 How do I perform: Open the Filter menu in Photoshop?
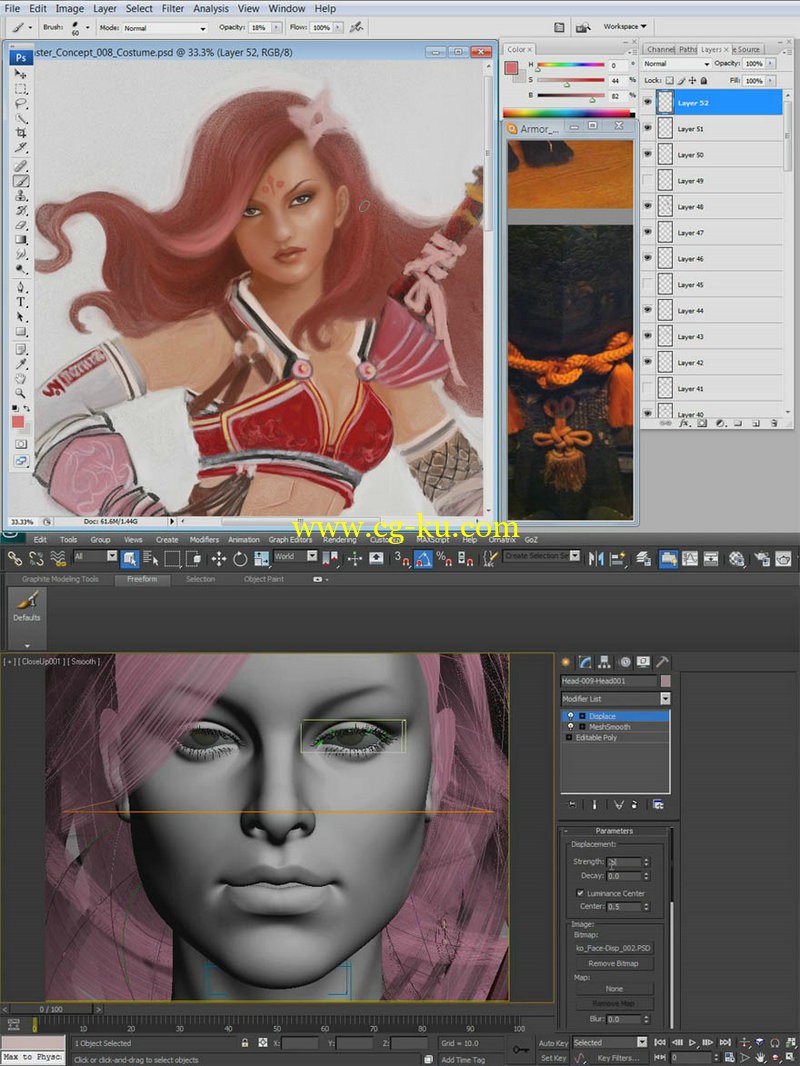(173, 9)
